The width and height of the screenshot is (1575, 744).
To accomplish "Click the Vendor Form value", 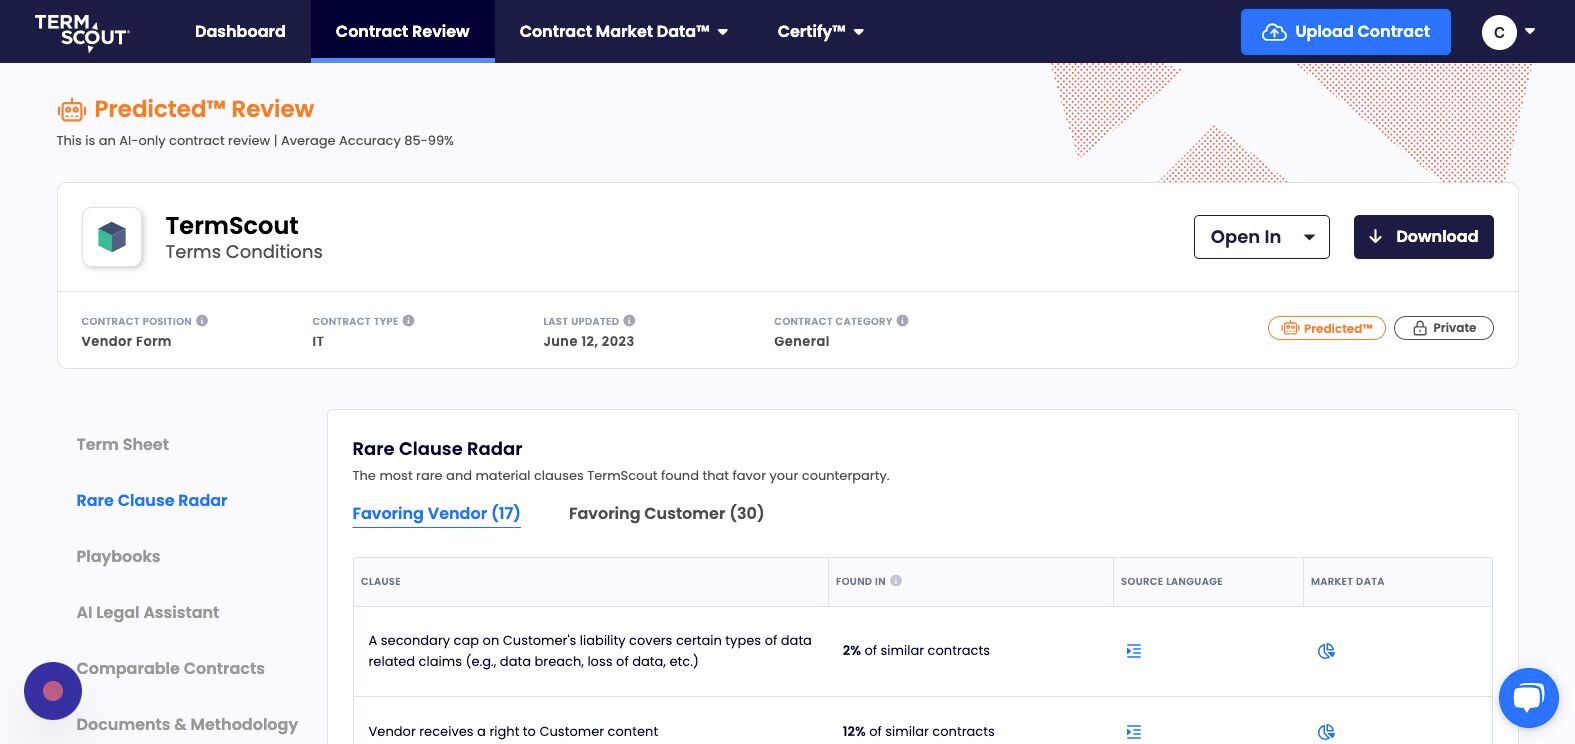I will (x=126, y=341).
